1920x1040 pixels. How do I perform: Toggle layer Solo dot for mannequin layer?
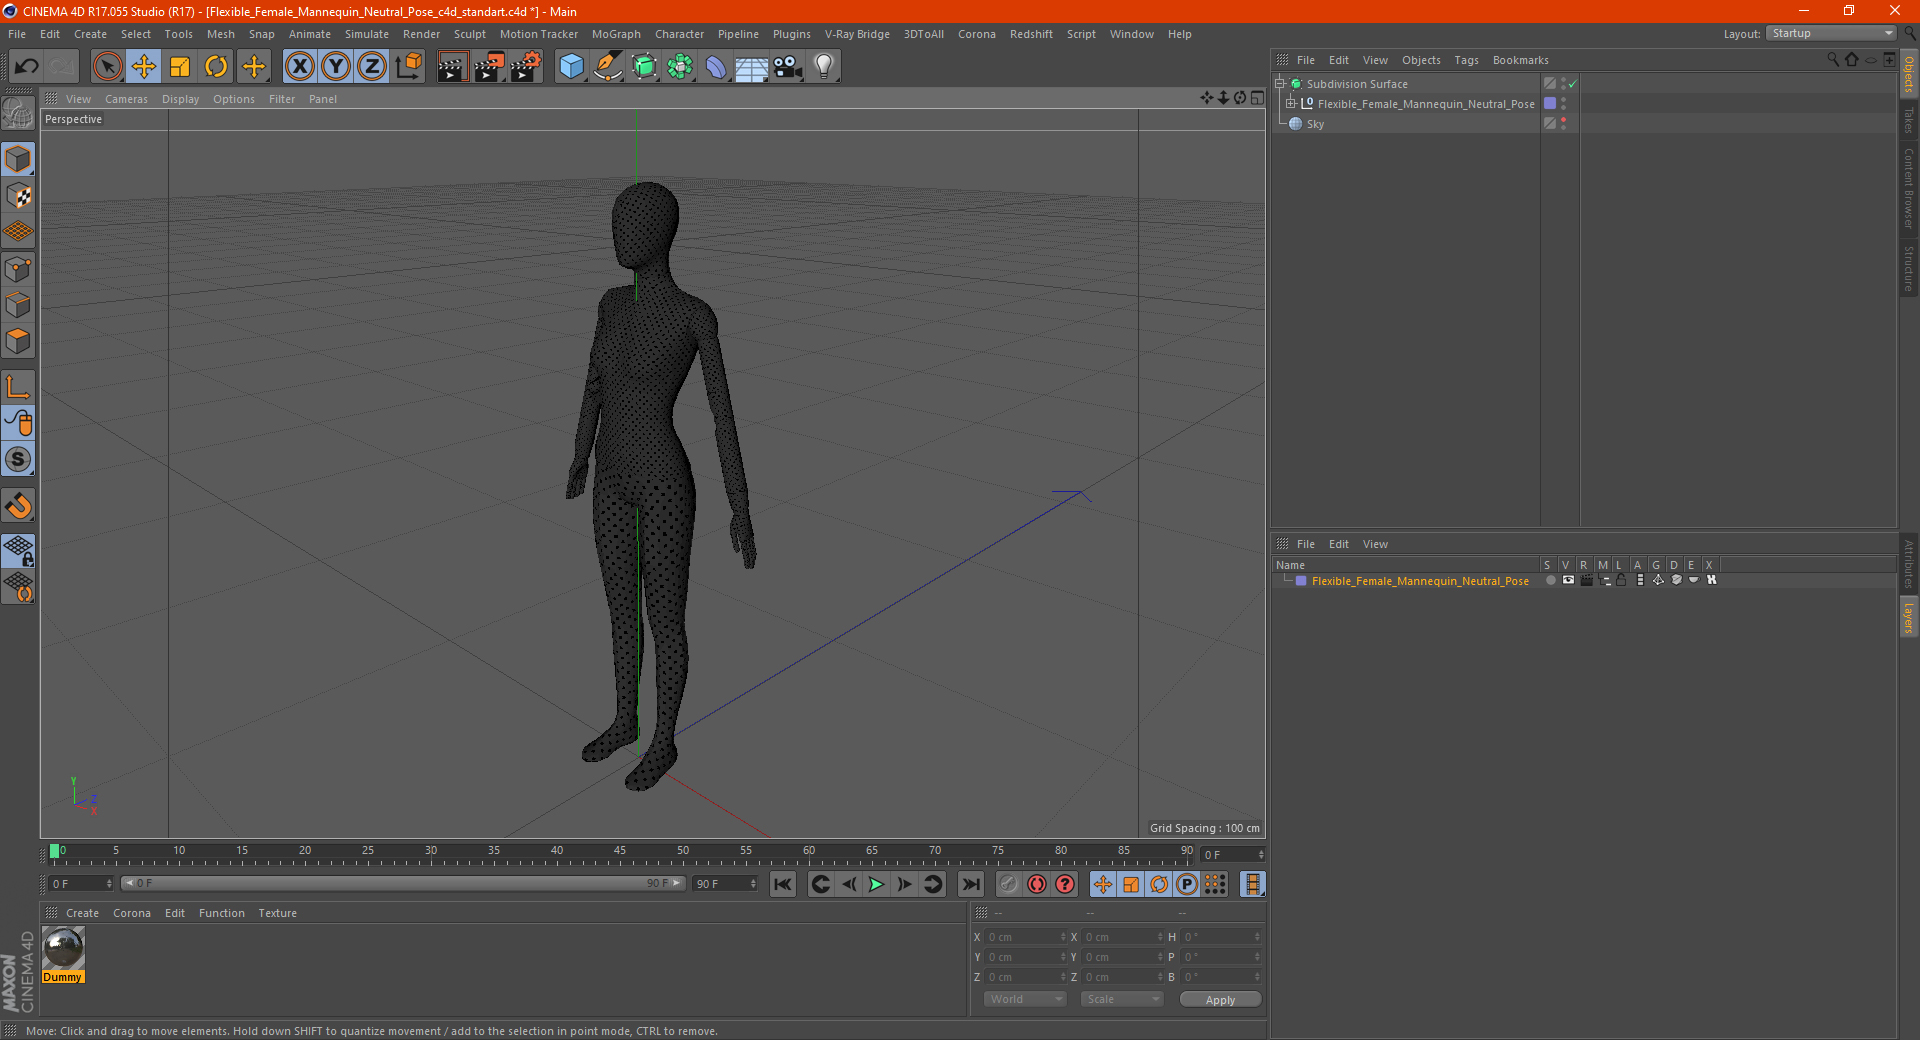1550,580
